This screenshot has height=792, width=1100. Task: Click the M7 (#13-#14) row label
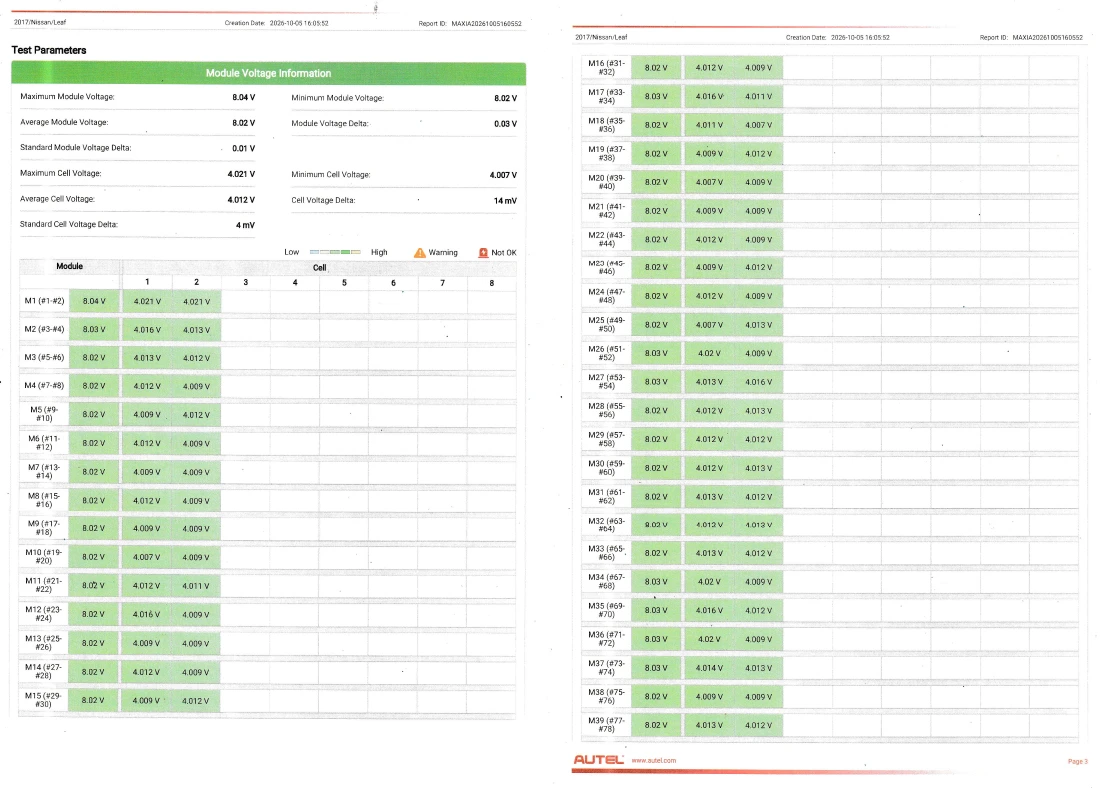click(43, 471)
